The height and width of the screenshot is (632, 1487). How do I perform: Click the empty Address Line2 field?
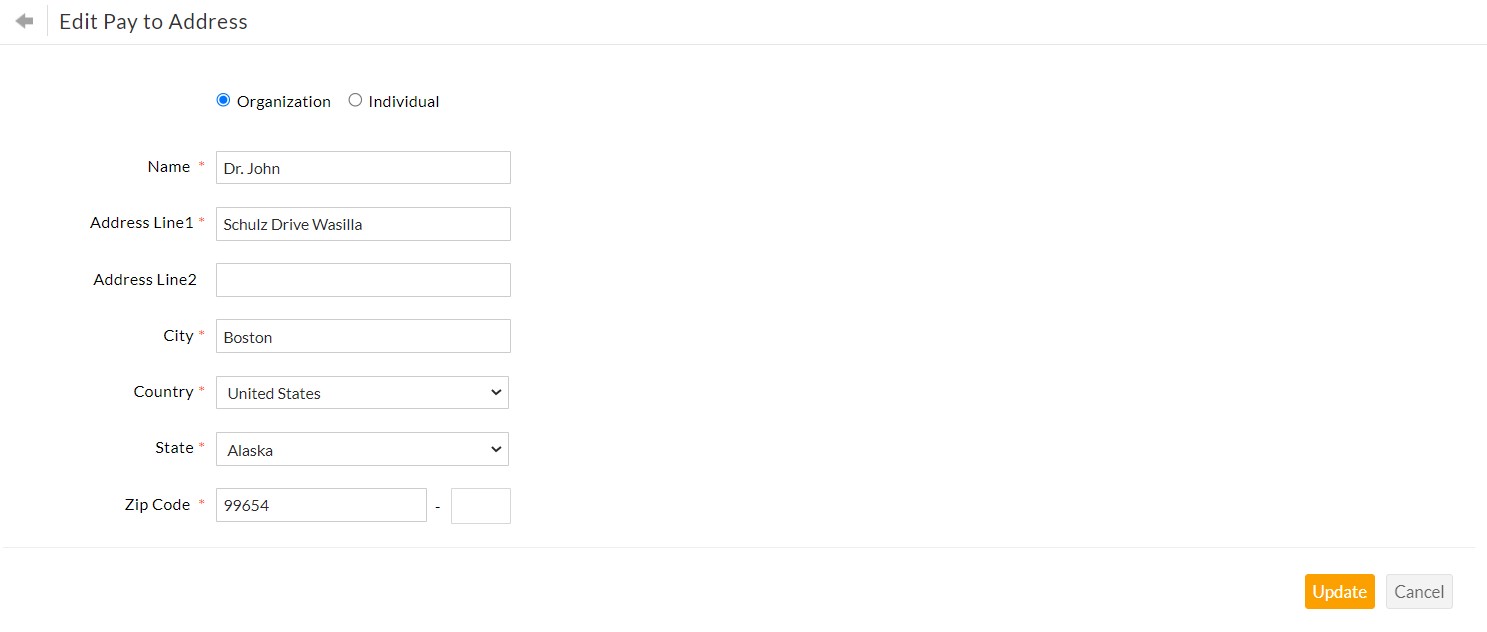tap(363, 280)
